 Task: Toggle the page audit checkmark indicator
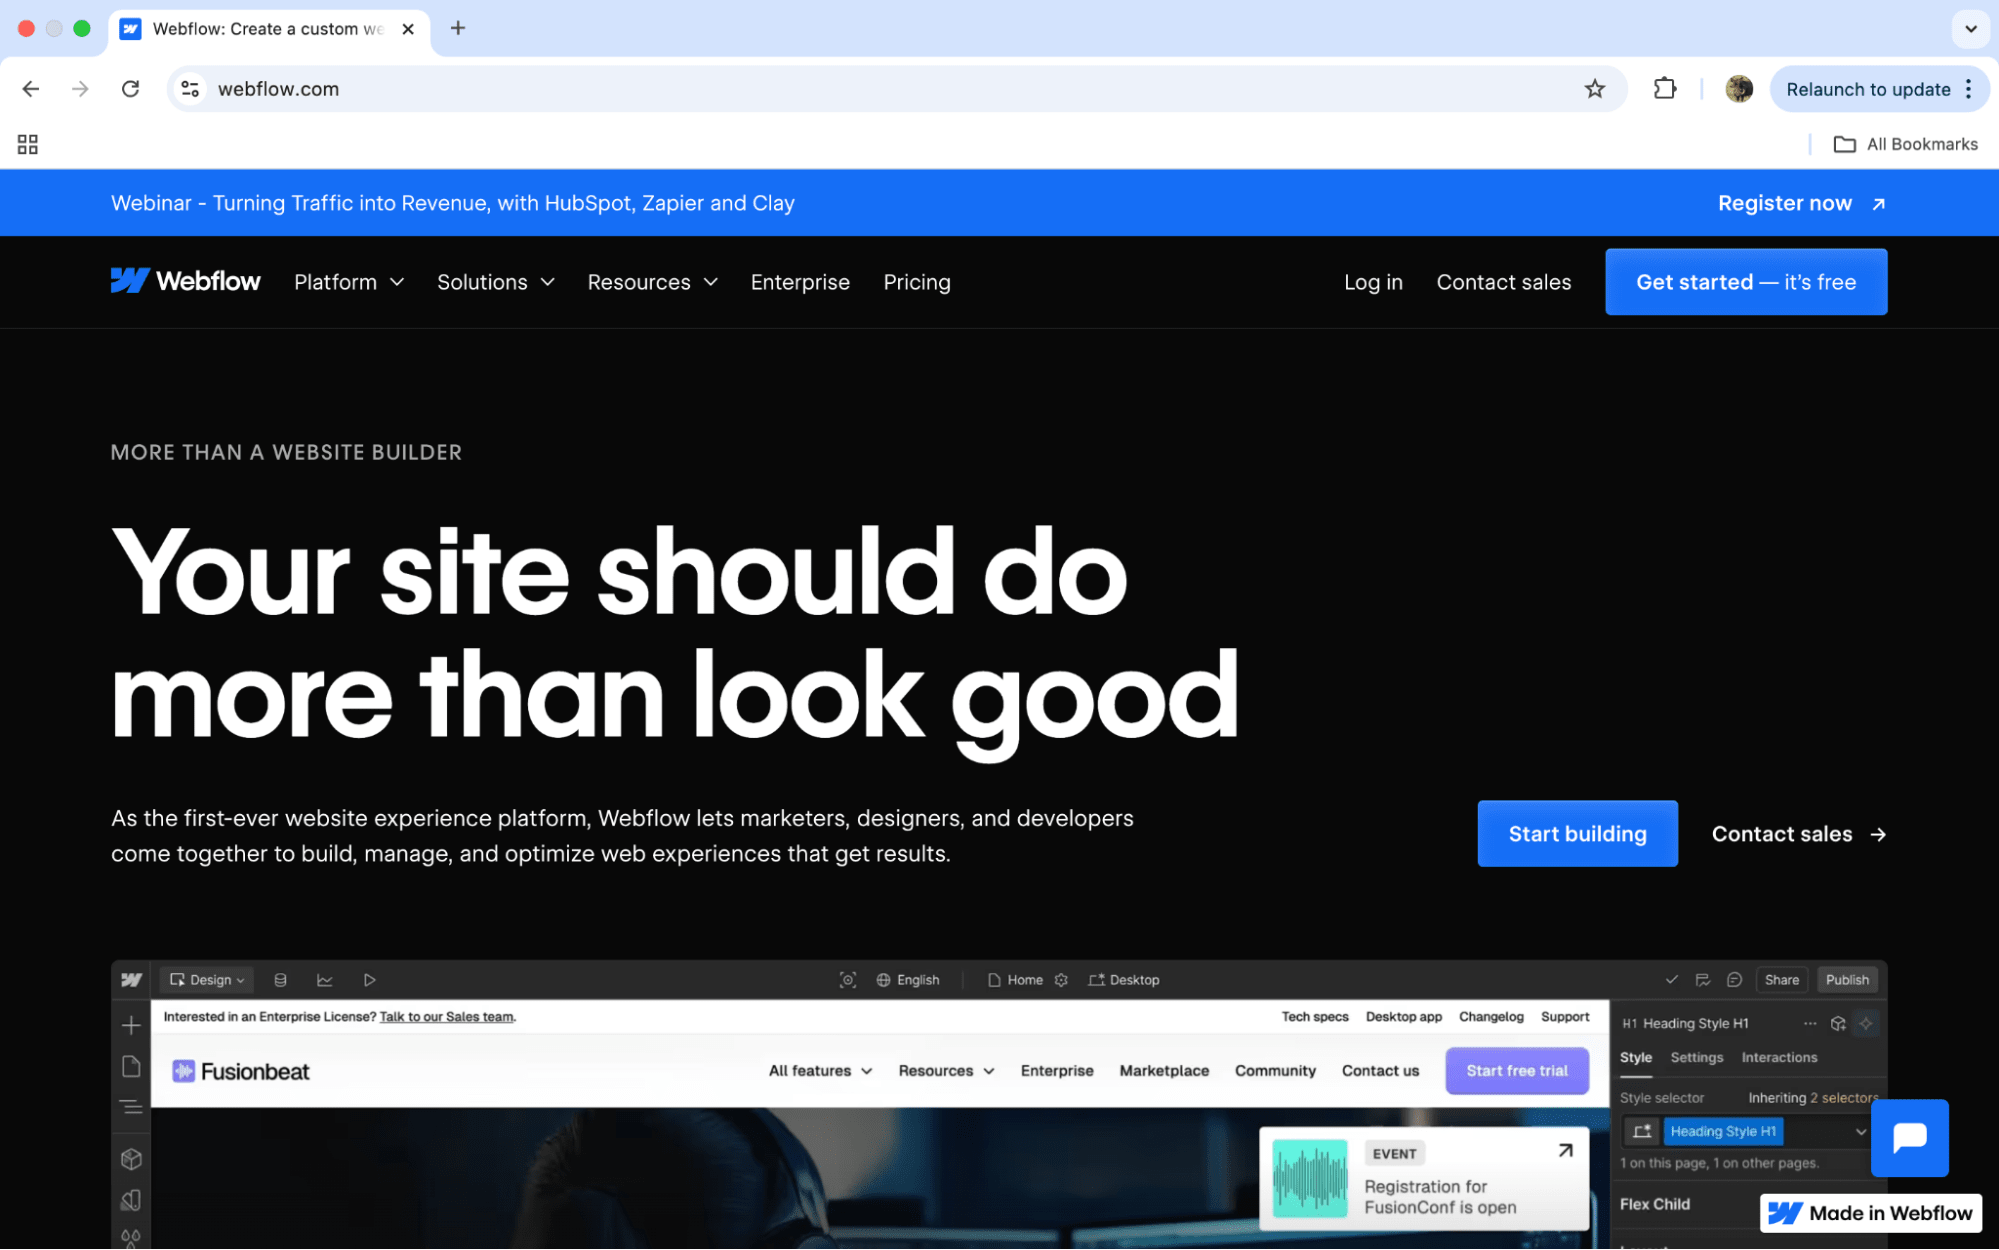(1674, 980)
